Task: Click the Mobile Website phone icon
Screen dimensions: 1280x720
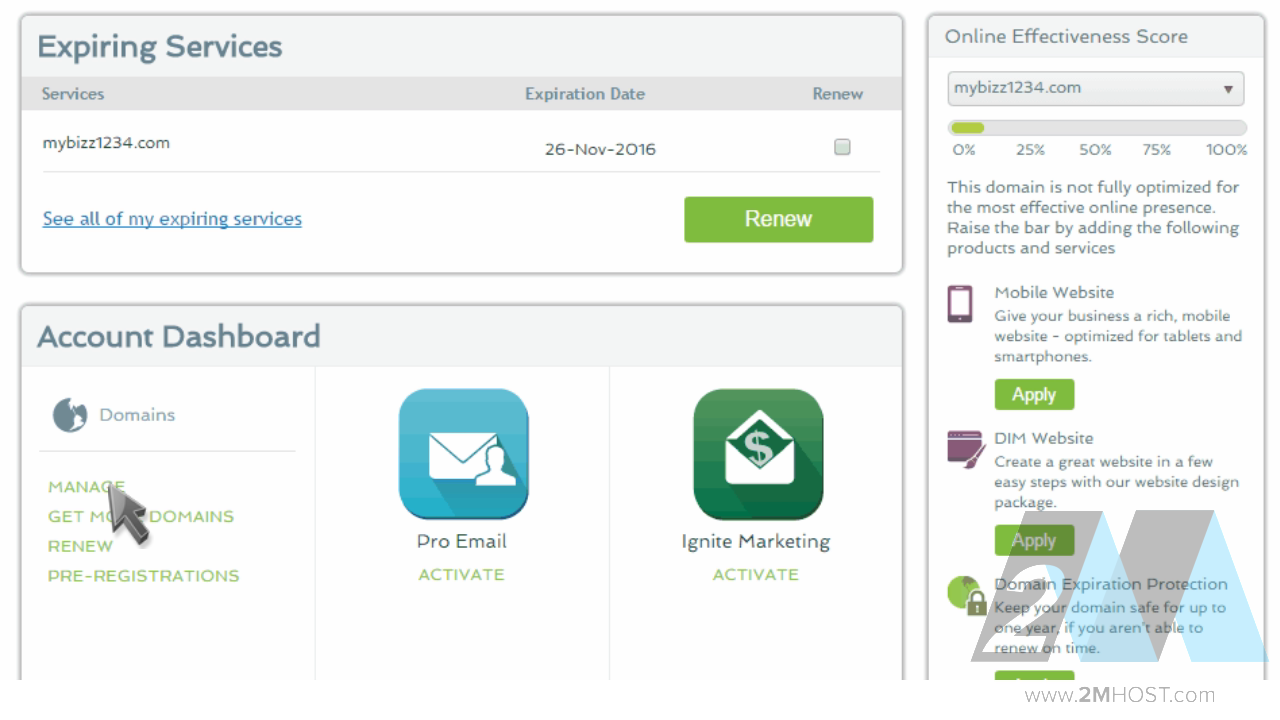Action: pyautogui.click(x=960, y=304)
